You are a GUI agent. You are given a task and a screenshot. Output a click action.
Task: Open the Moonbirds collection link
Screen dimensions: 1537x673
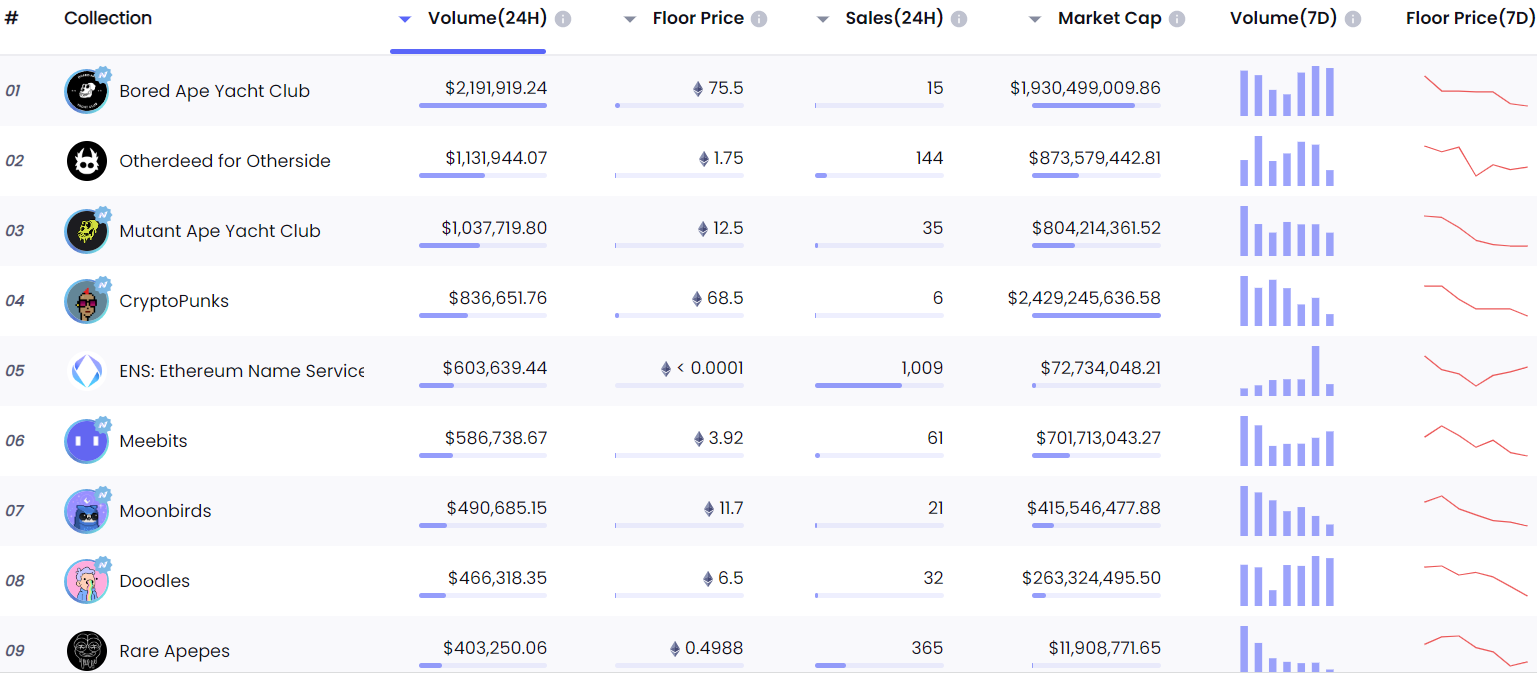point(165,511)
